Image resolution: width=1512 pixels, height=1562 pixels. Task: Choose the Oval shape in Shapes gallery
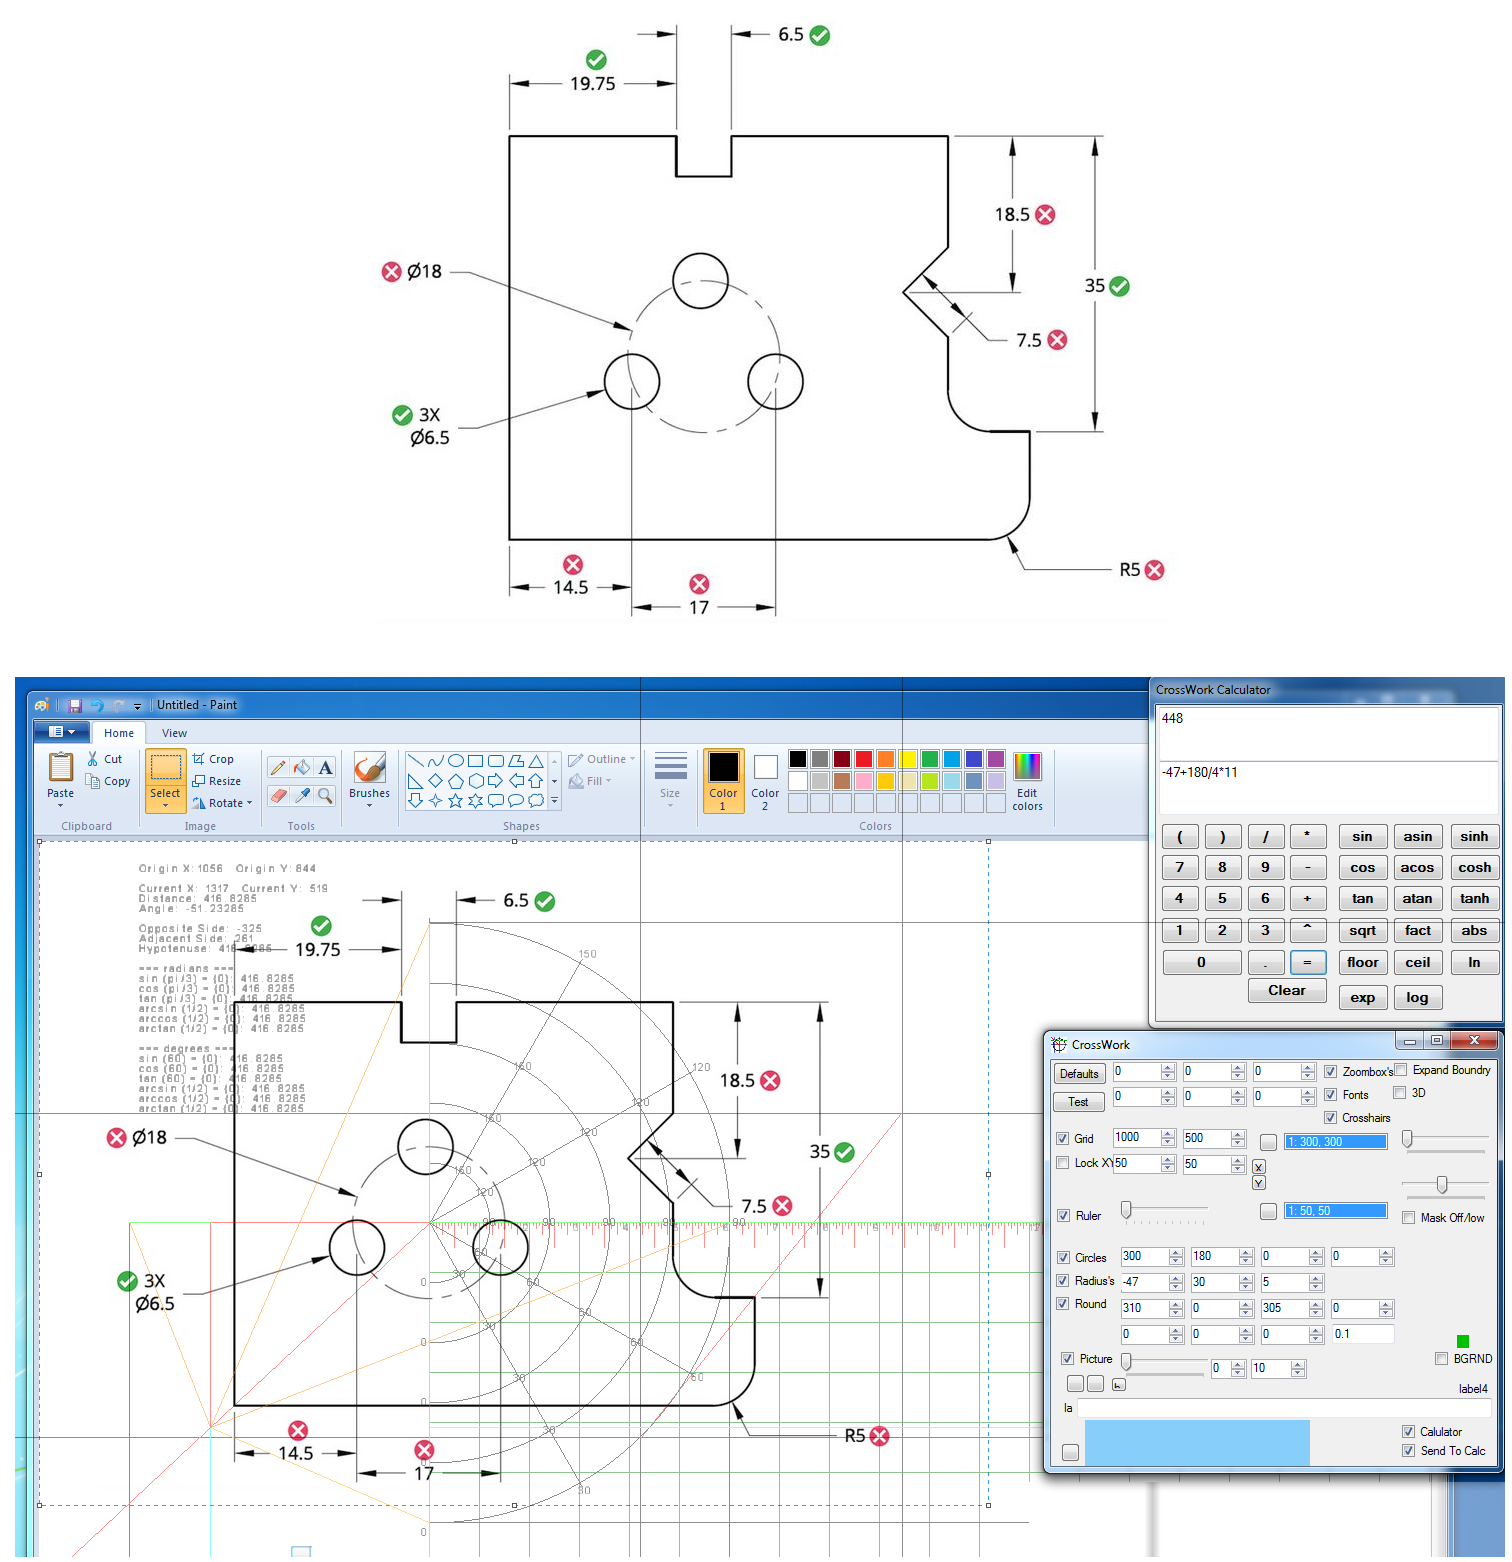point(455,761)
